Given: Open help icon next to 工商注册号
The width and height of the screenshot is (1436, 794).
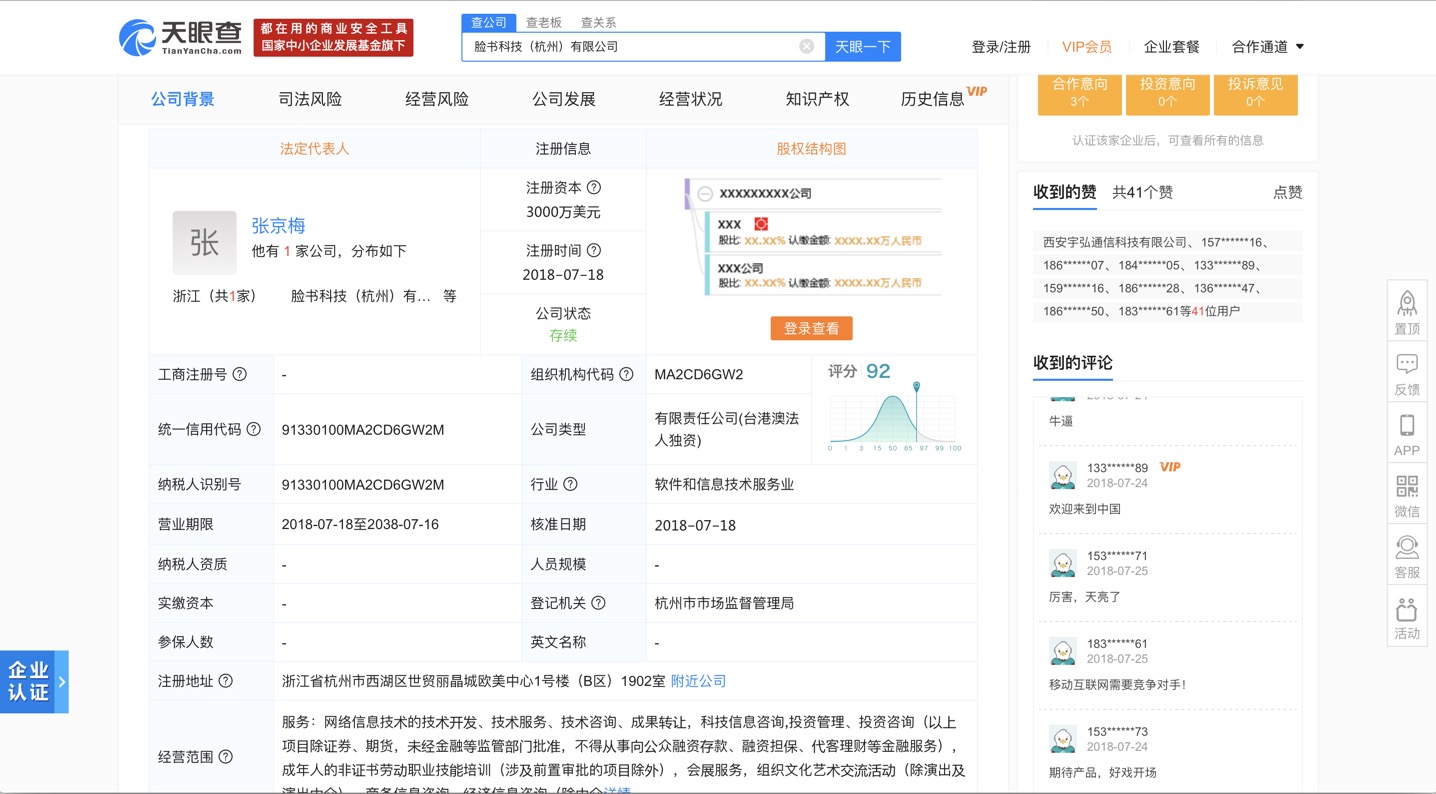Looking at the screenshot, I should tap(240, 374).
